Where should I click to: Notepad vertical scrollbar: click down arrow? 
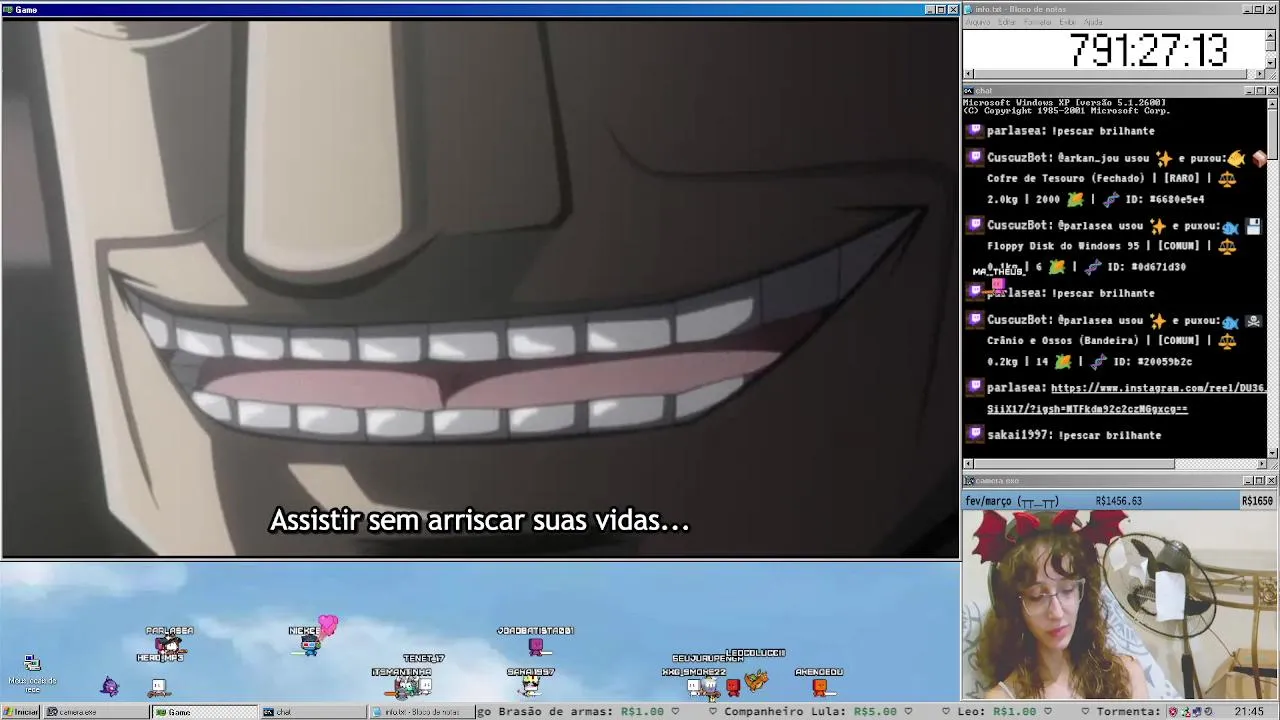(1271, 63)
